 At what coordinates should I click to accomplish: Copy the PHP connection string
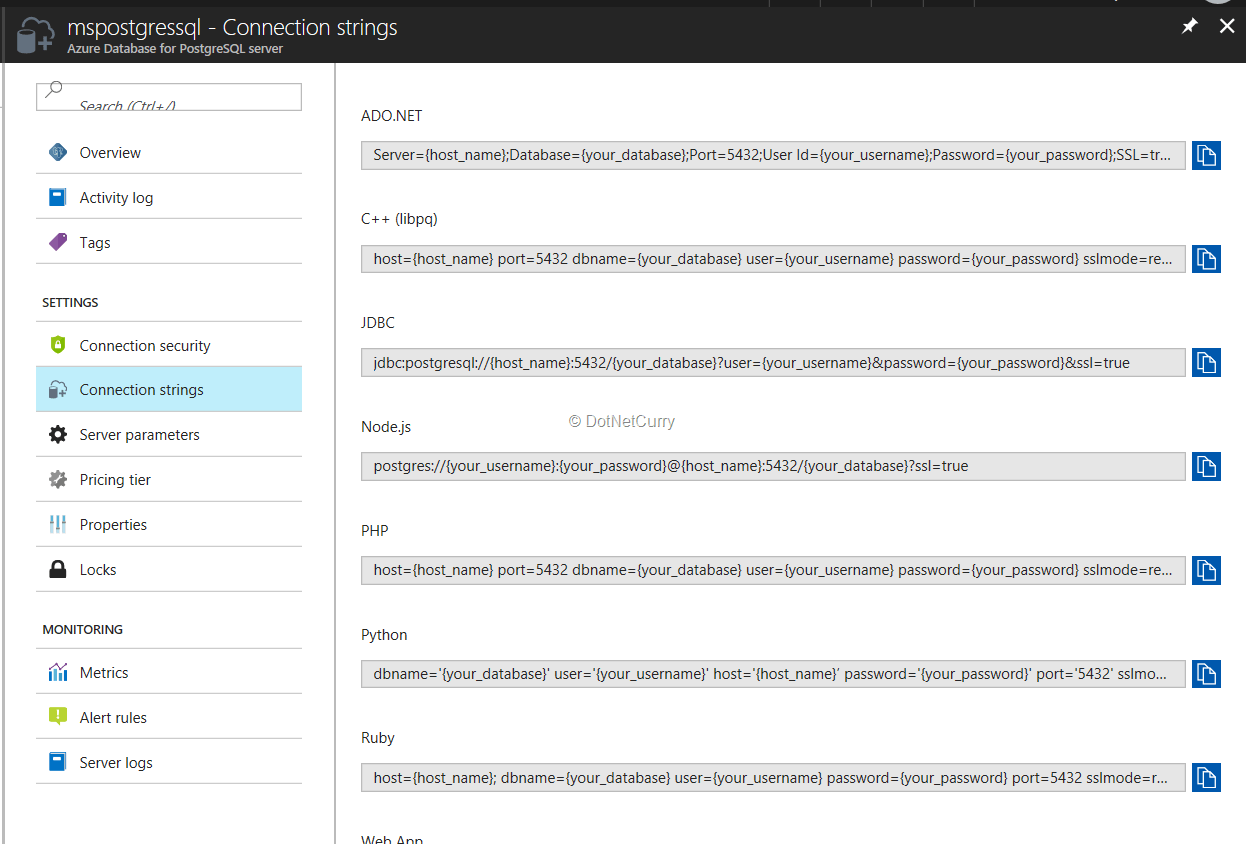(1206, 570)
